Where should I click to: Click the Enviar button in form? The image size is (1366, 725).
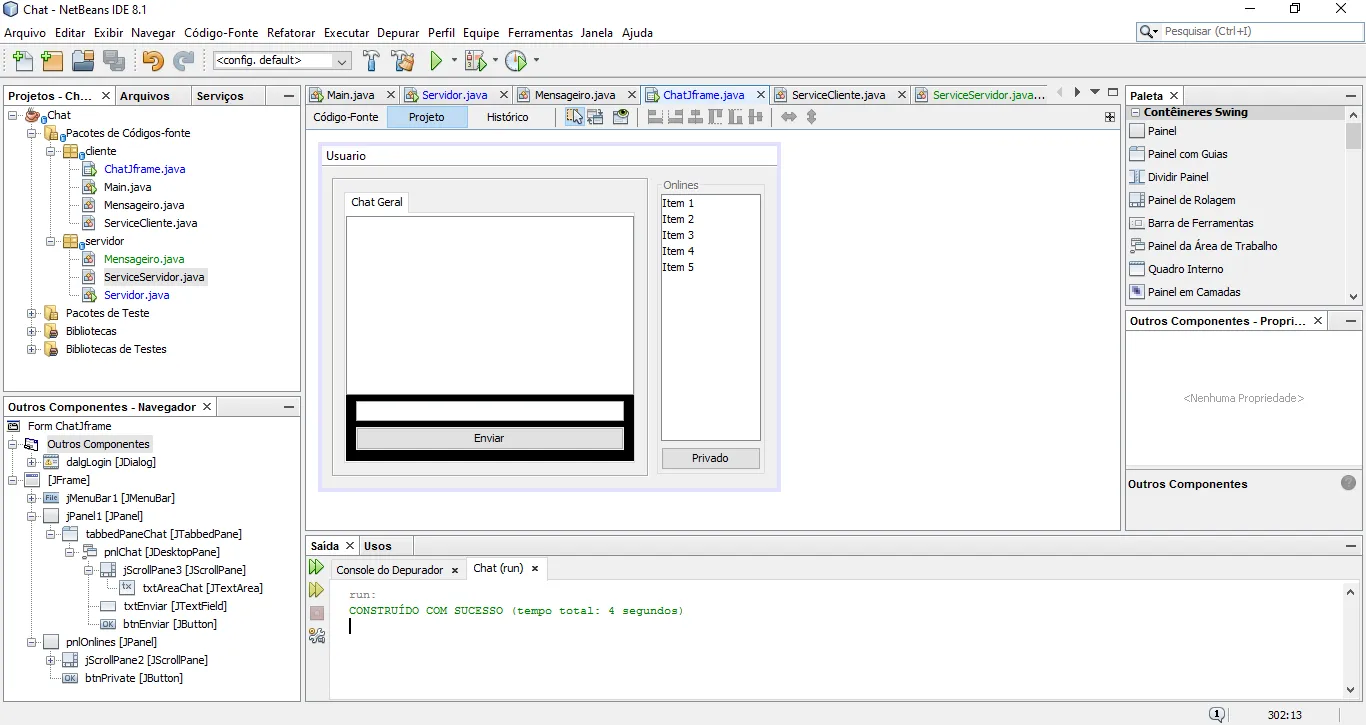click(489, 438)
